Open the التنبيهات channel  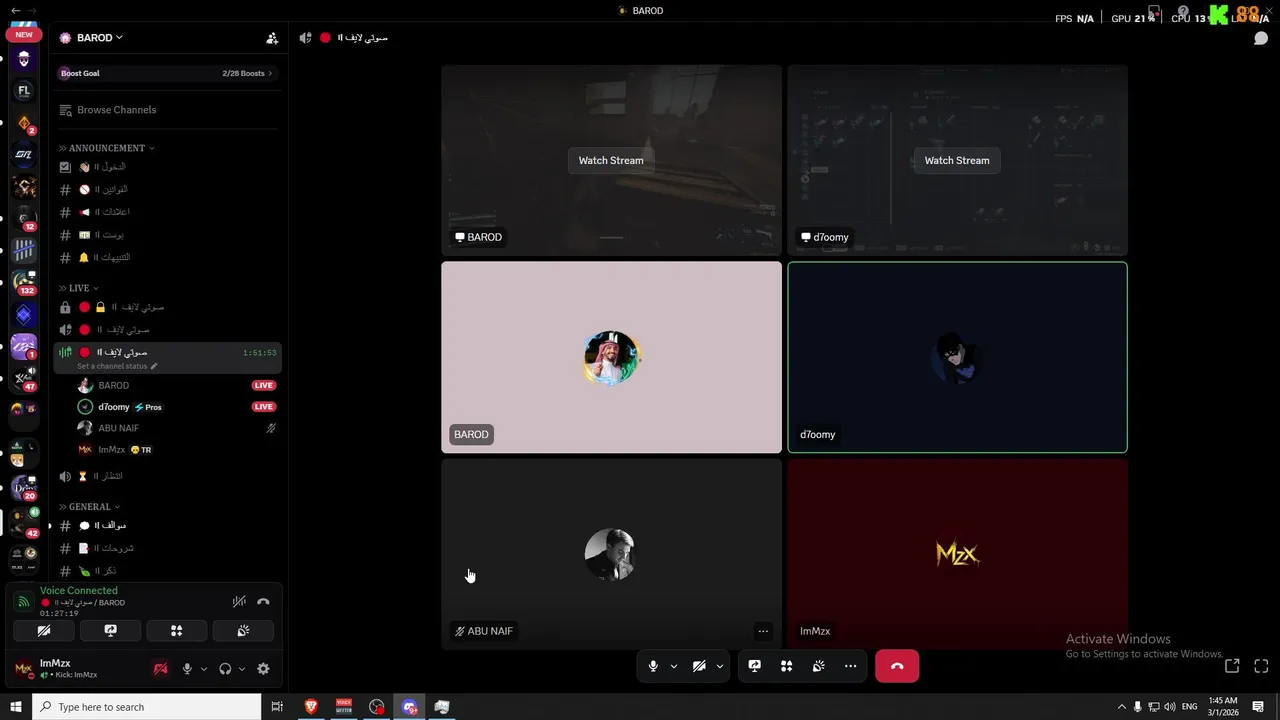tap(167, 257)
